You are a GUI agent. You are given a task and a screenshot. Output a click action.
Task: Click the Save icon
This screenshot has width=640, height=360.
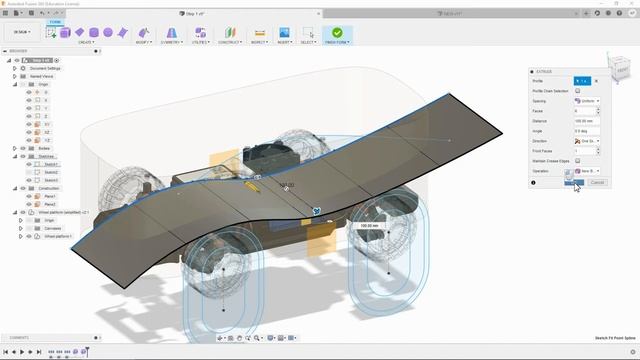click(31, 13)
